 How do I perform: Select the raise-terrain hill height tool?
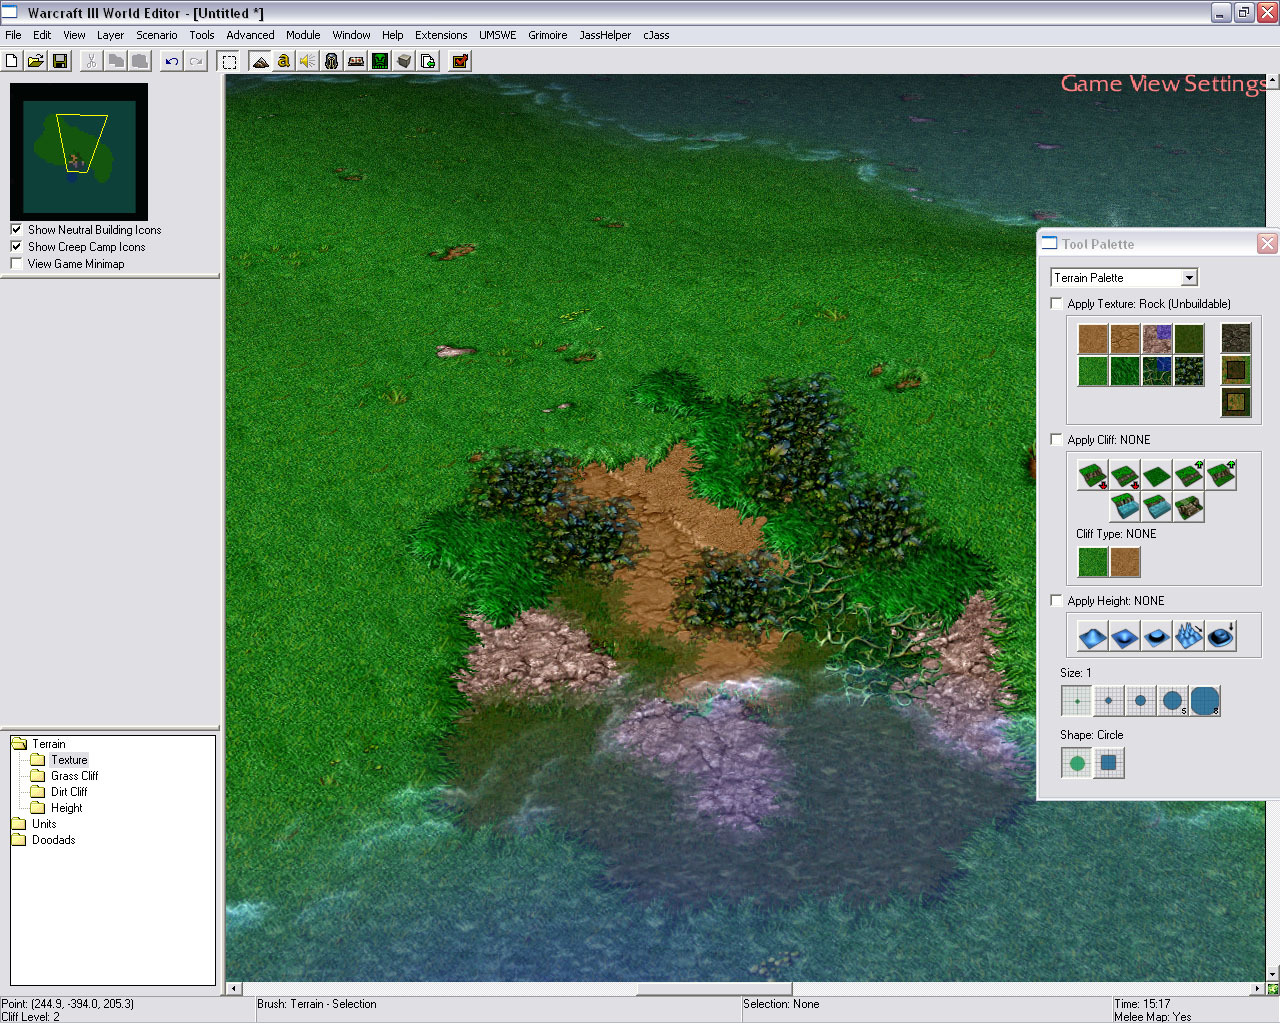1093,636
